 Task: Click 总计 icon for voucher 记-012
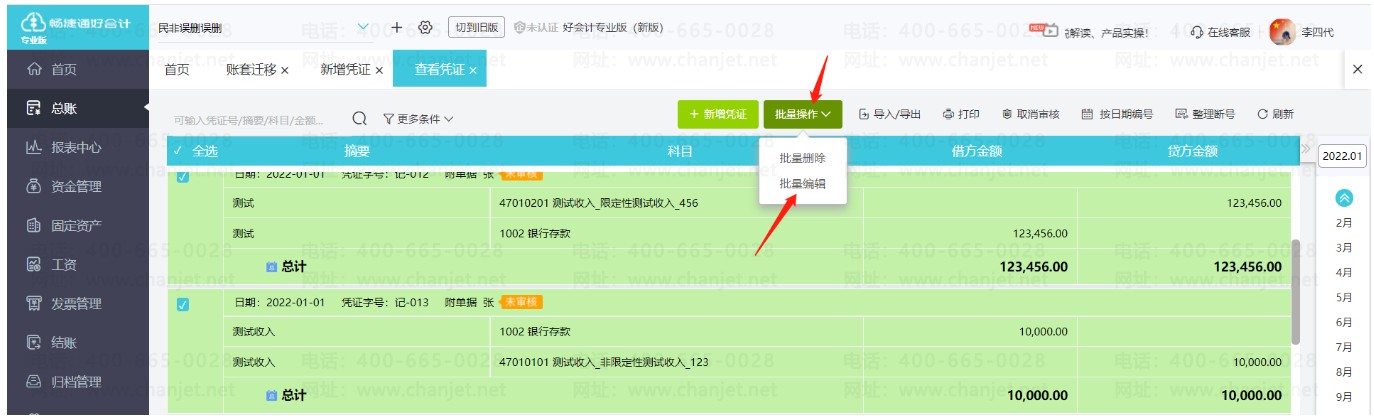271,267
